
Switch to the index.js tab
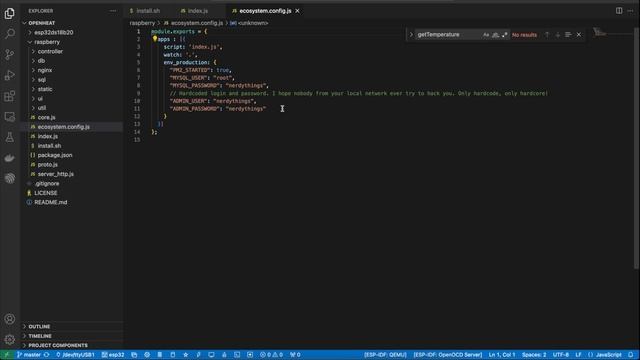click(x=198, y=11)
